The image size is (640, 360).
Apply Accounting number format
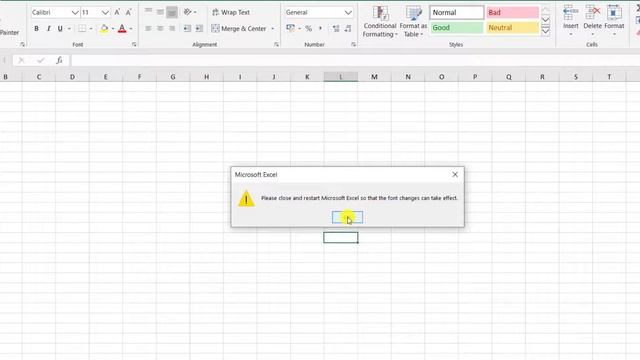click(290, 28)
